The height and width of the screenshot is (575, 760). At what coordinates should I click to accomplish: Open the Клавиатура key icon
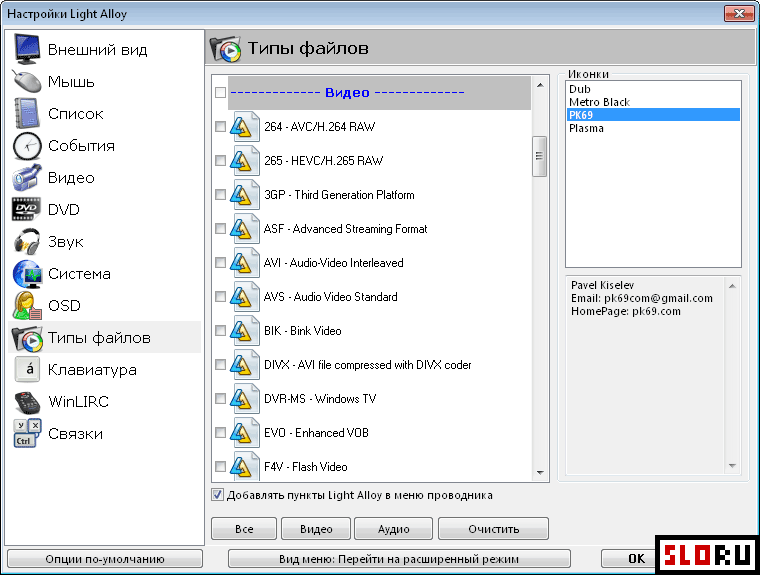pos(27,369)
